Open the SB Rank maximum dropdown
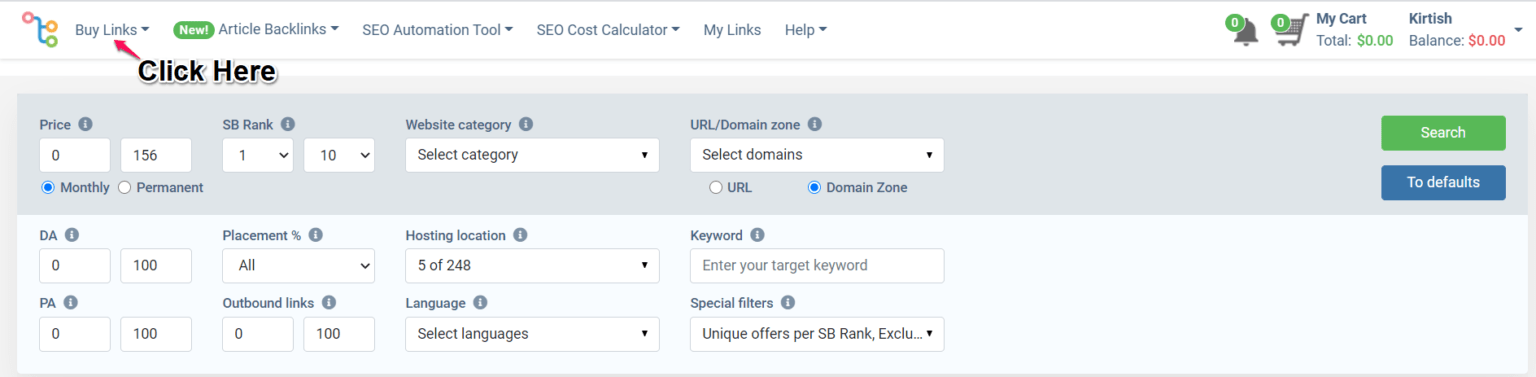The image size is (1536, 377). [x=339, y=155]
